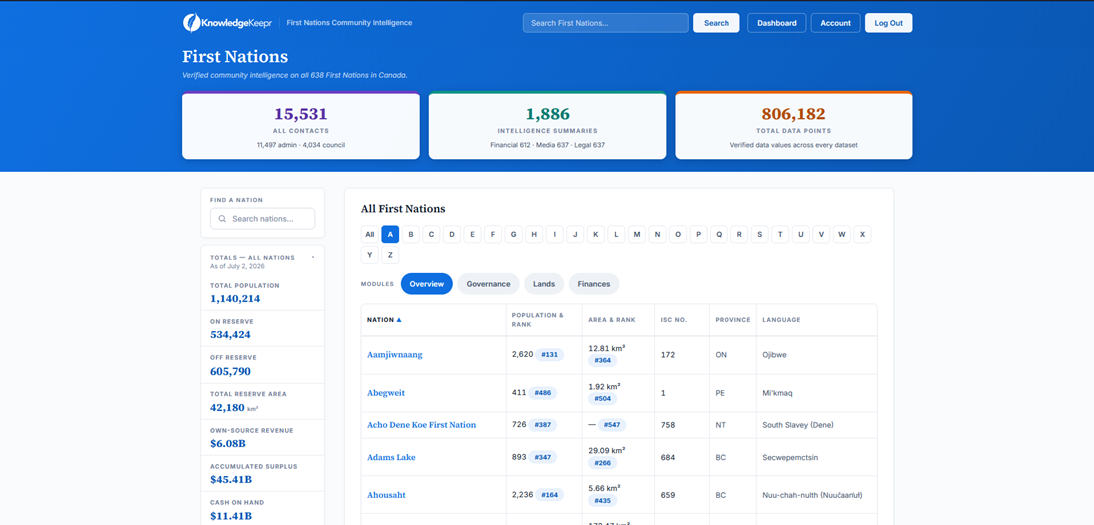
Task: Filter nations starting with R
Action: [x=740, y=235]
